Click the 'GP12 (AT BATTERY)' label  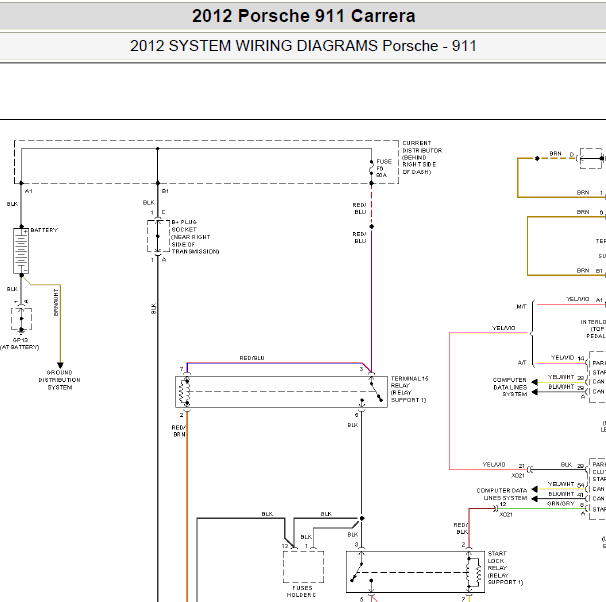coord(19,344)
